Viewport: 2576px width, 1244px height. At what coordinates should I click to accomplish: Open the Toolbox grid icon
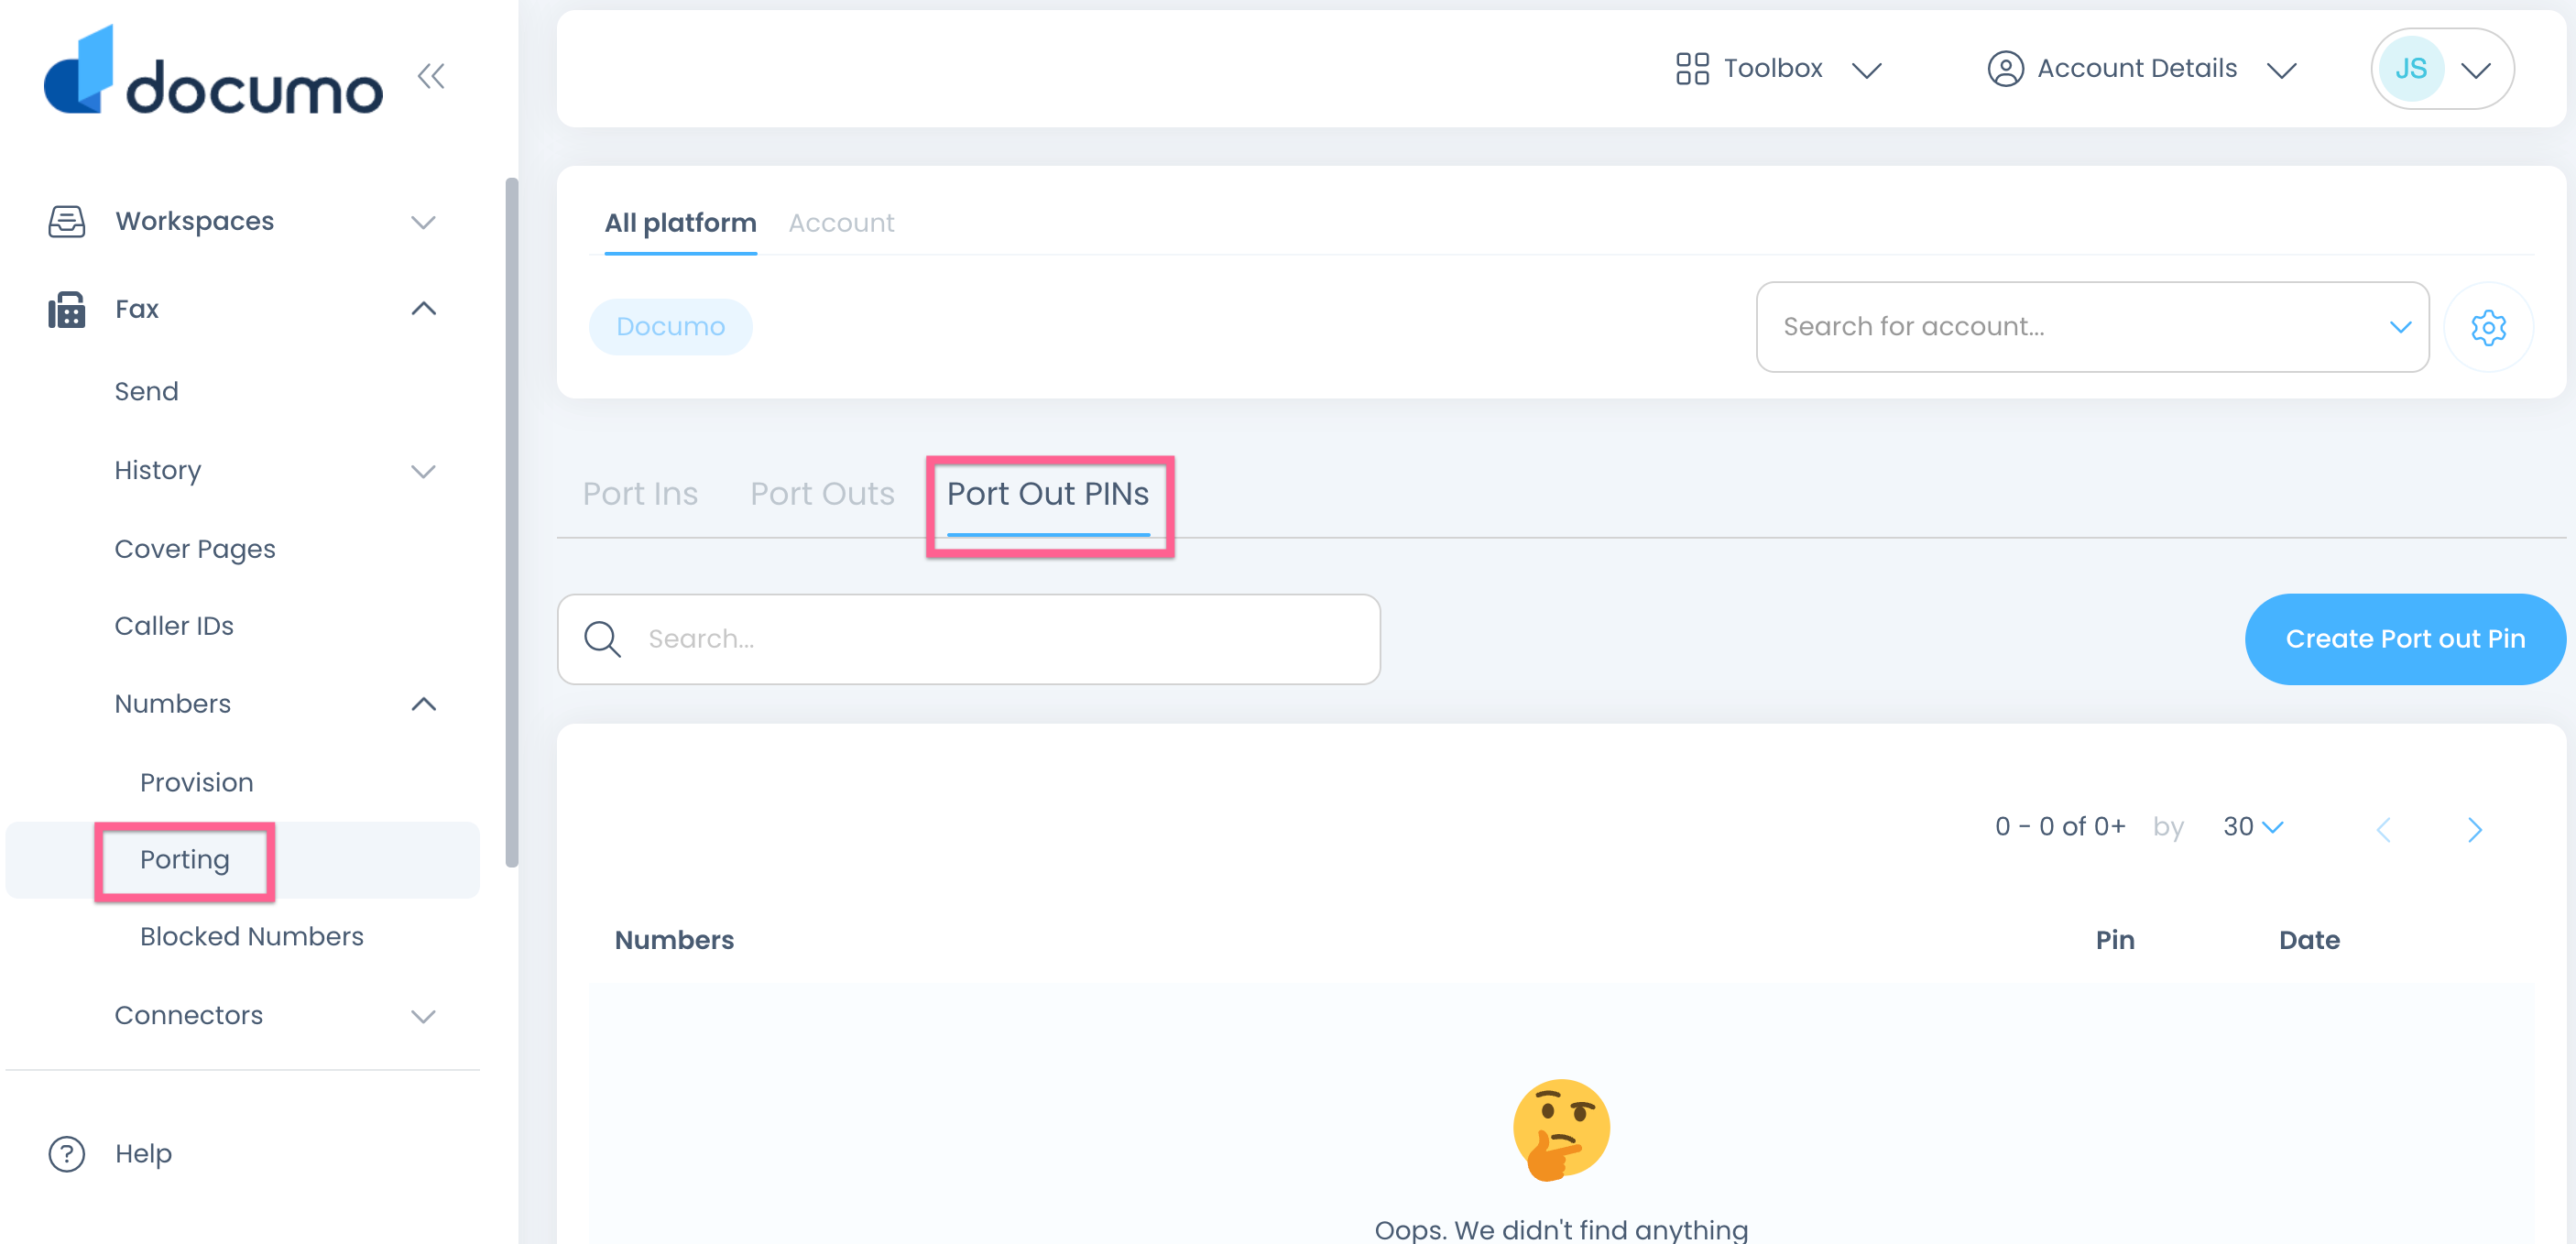point(1691,68)
